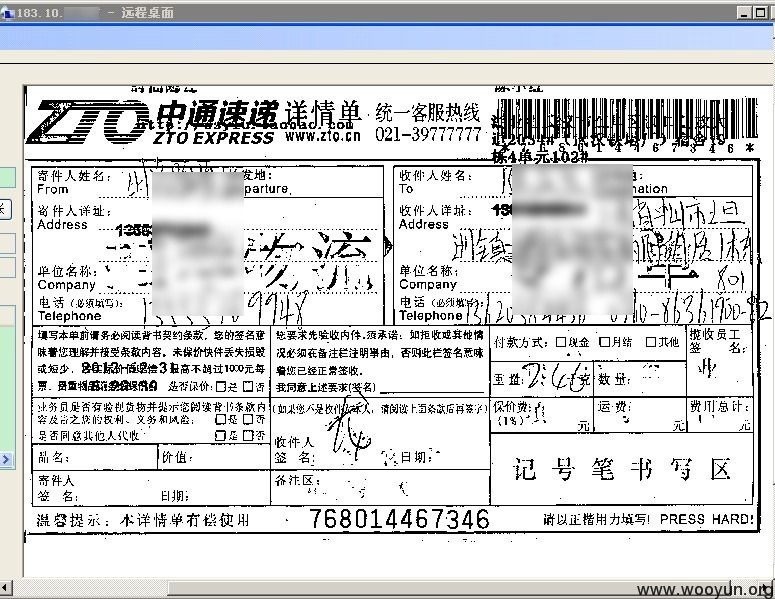Click the 中通速递 heading text
Screen dimensions: 775x599
coord(217,114)
